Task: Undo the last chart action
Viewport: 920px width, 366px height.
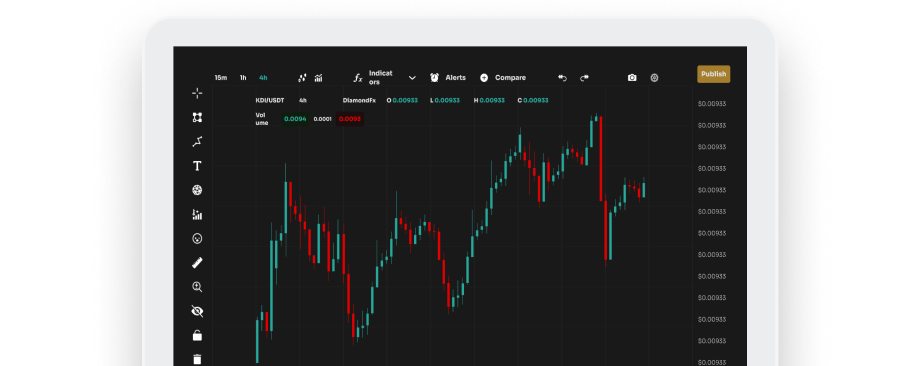Action: (562, 77)
